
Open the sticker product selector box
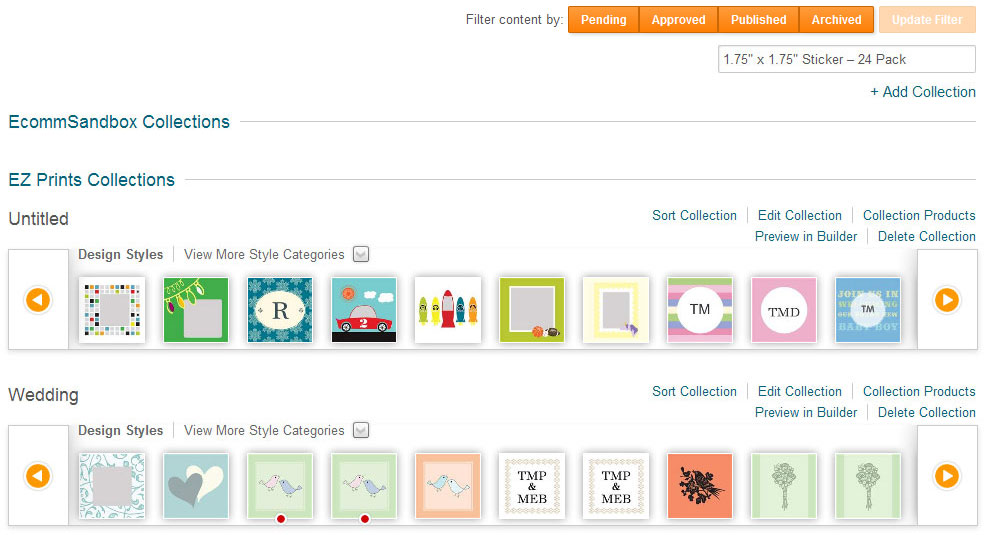[846, 59]
